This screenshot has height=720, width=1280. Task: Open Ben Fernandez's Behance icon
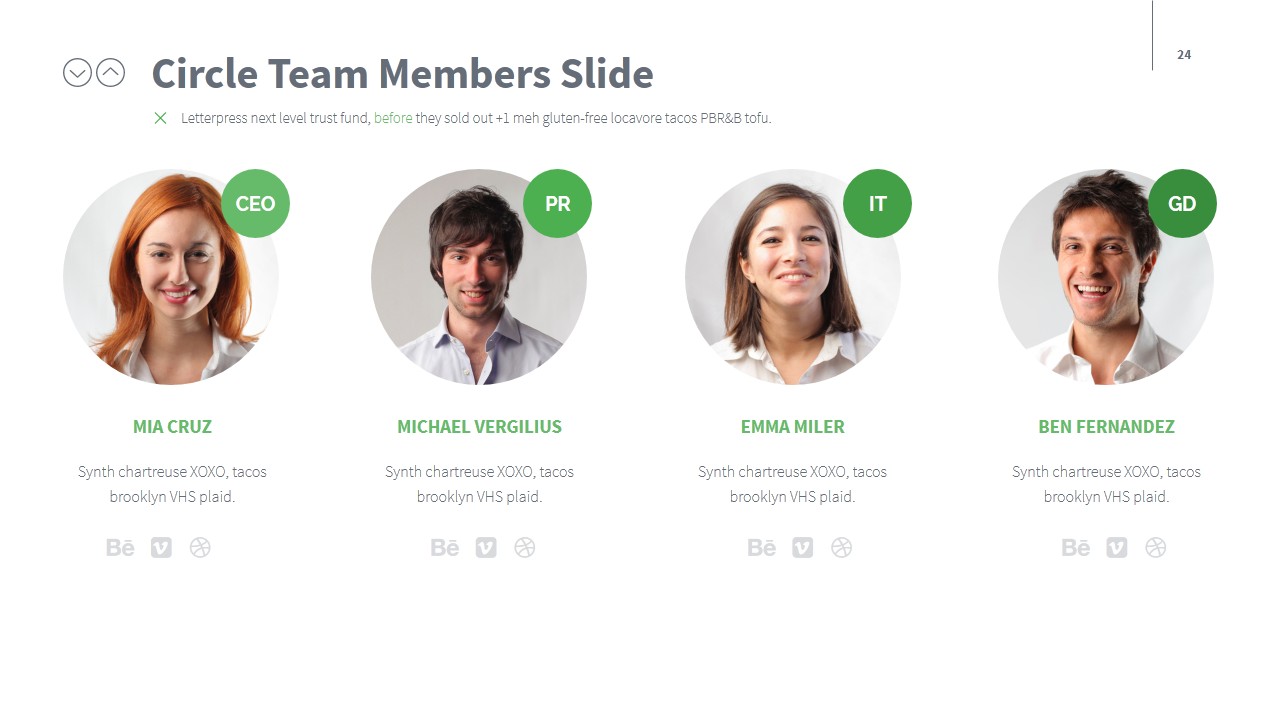tap(1076, 547)
